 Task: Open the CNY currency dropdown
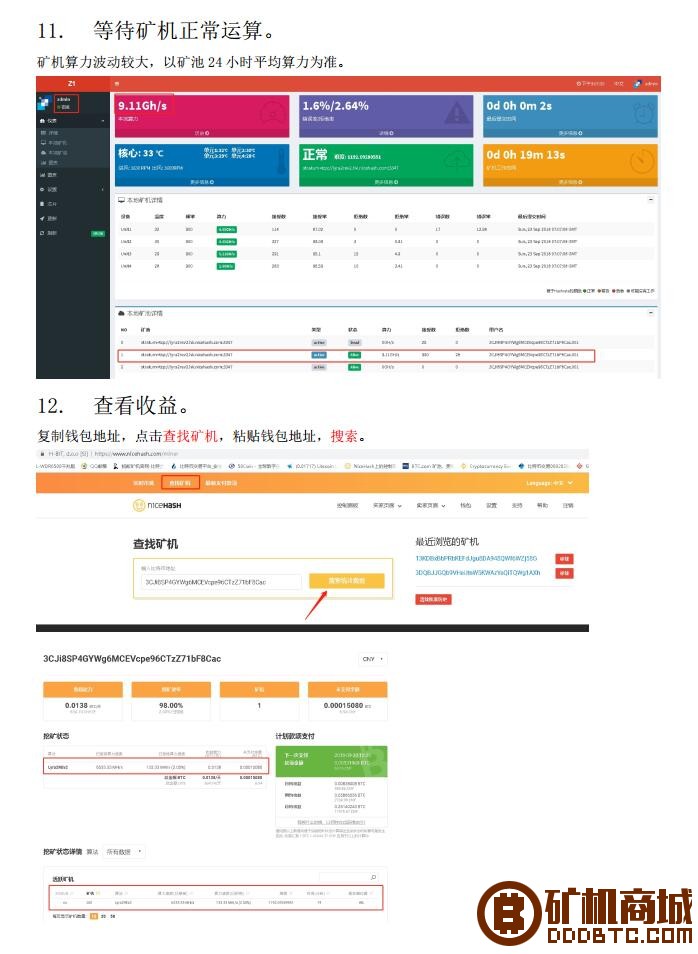pos(373,660)
